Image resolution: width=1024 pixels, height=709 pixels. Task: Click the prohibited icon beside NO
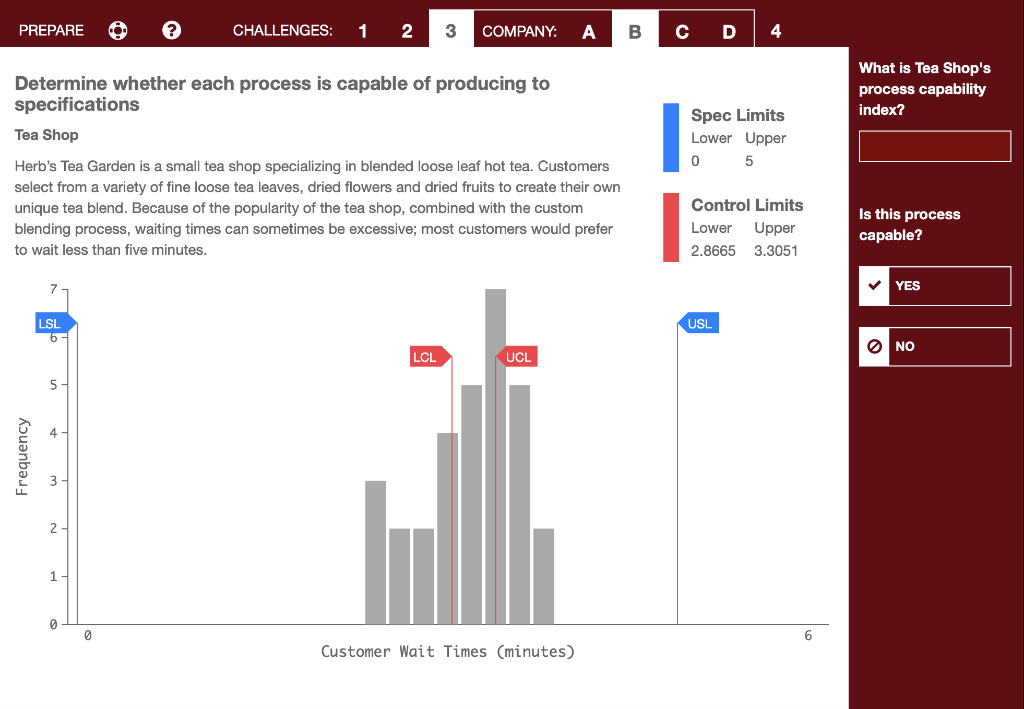(x=874, y=346)
